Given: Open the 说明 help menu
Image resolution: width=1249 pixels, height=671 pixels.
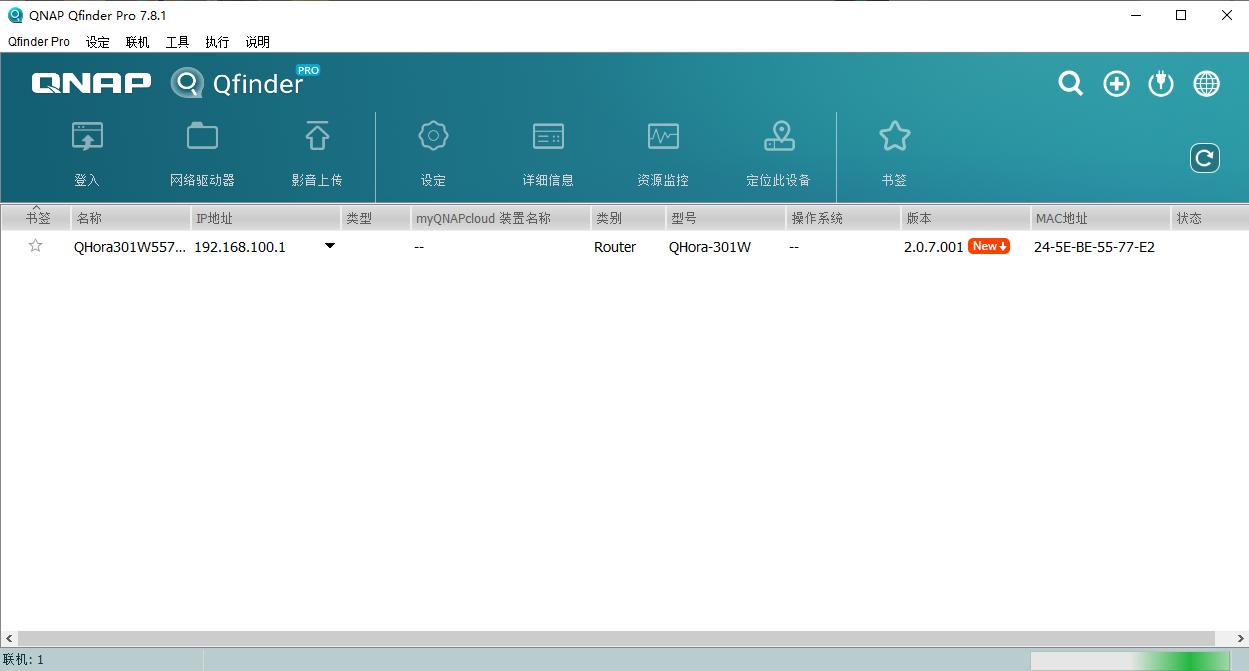Looking at the screenshot, I should pyautogui.click(x=256, y=42).
